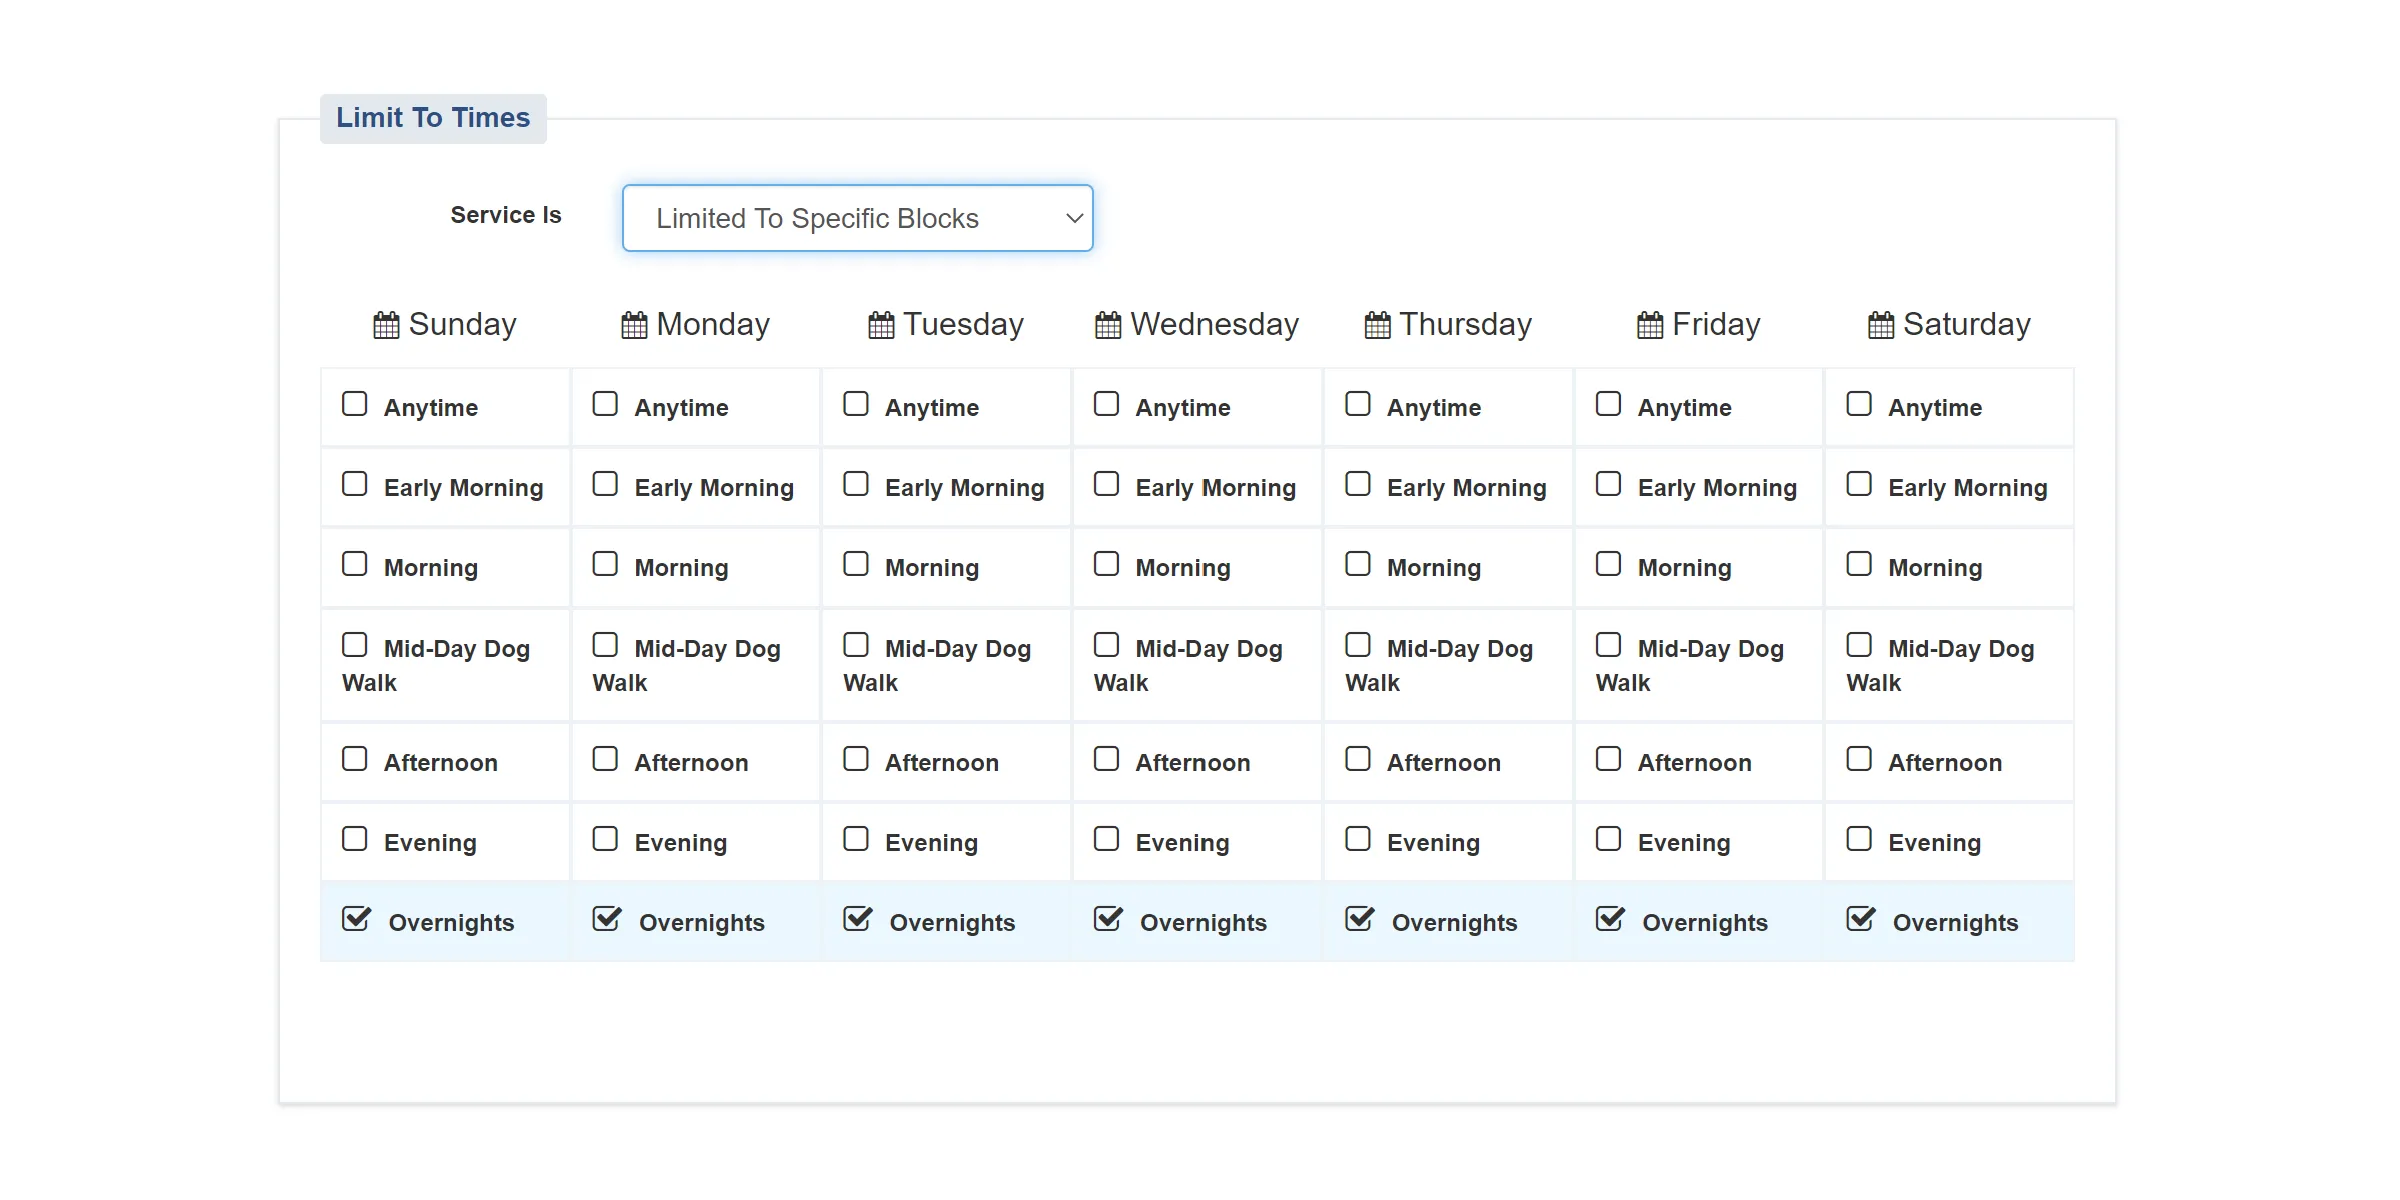Viewport: 2400px width, 1200px height.
Task: Click the Thursday calendar icon
Action: [x=1377, y=326]
